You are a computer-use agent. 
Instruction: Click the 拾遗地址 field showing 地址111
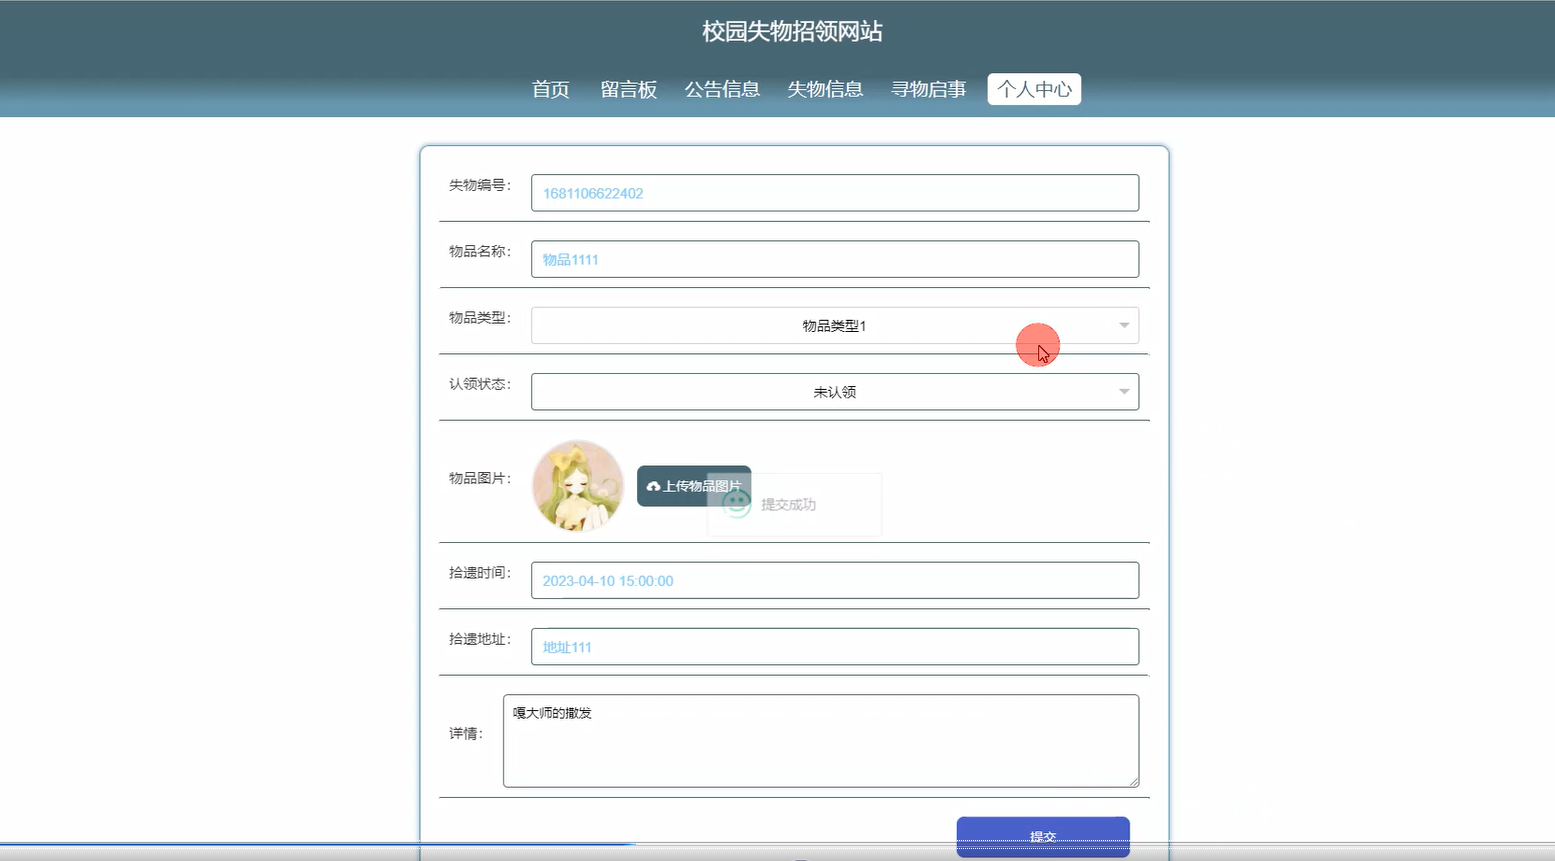[835, 646]
